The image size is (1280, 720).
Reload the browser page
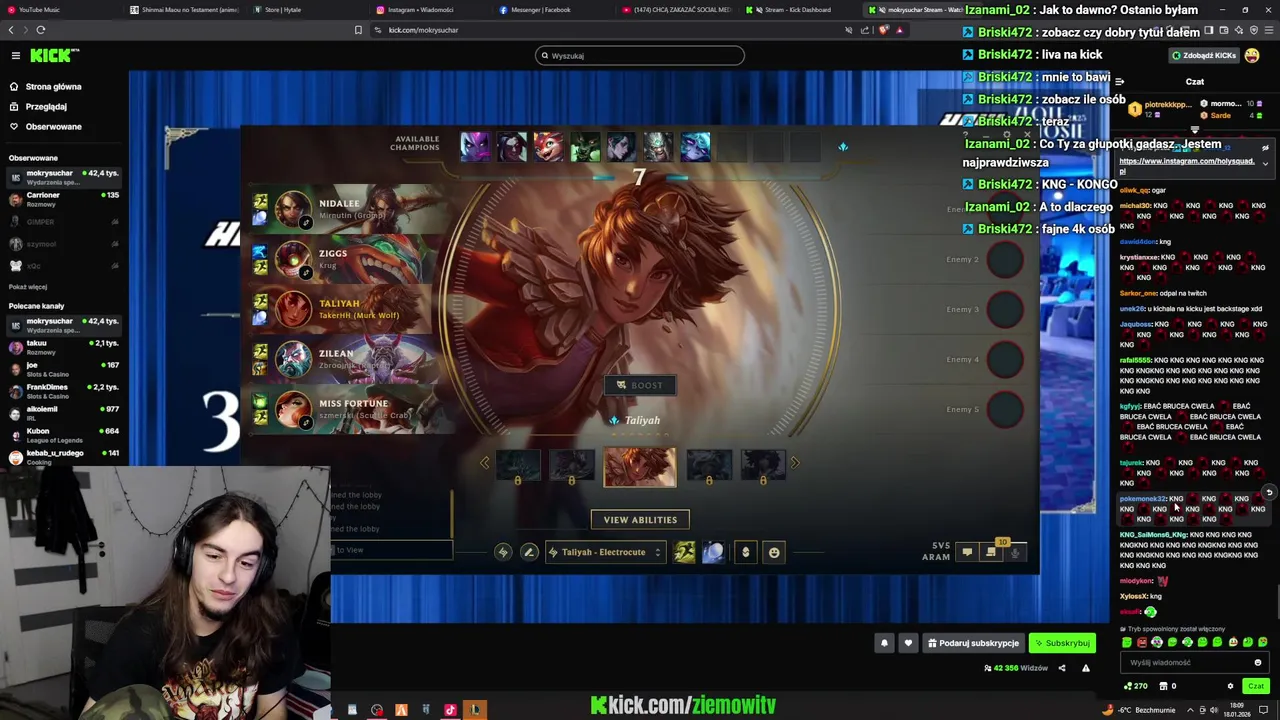(40, 30)
